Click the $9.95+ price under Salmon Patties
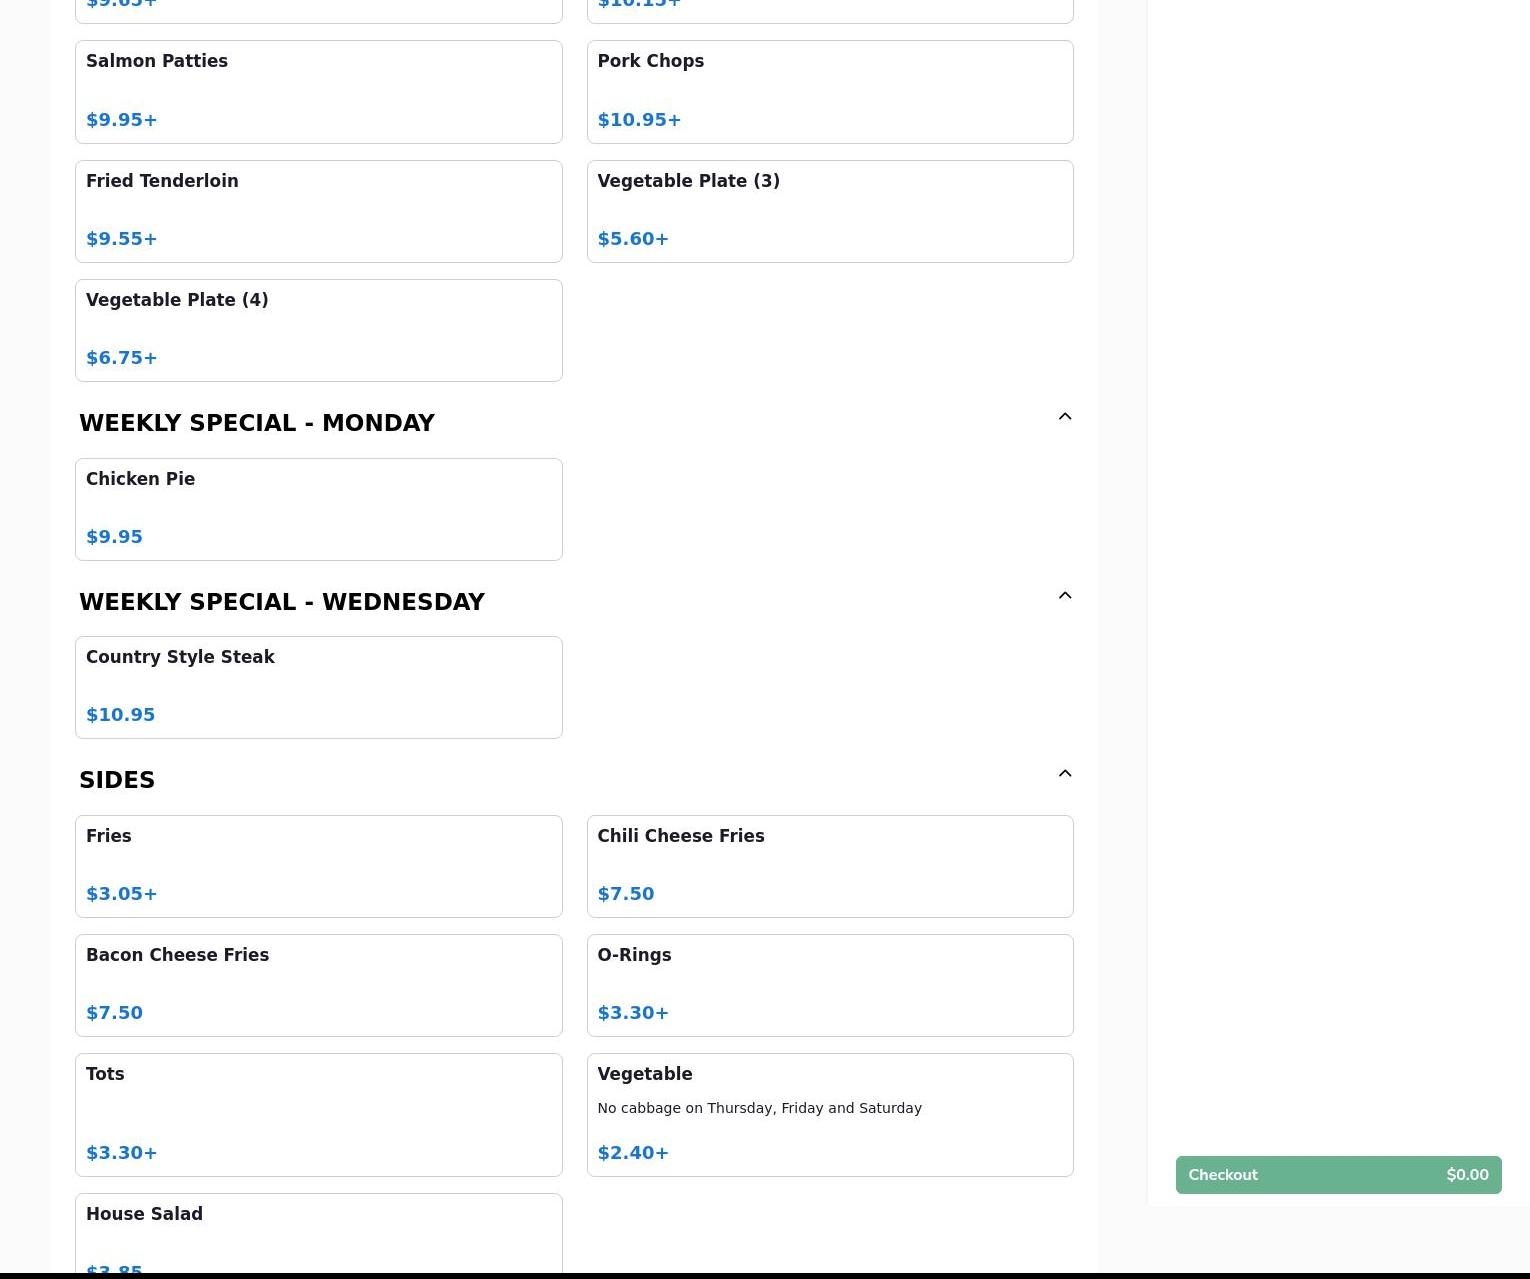 tap(122, 120)
